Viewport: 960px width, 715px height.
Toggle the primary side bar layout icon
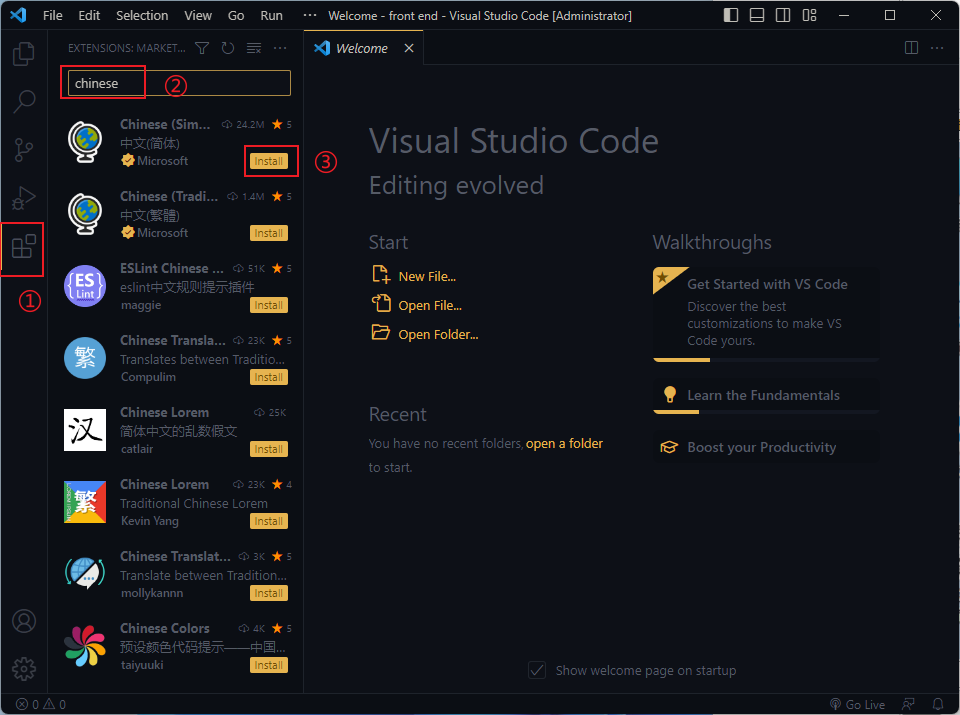(731, 15)
